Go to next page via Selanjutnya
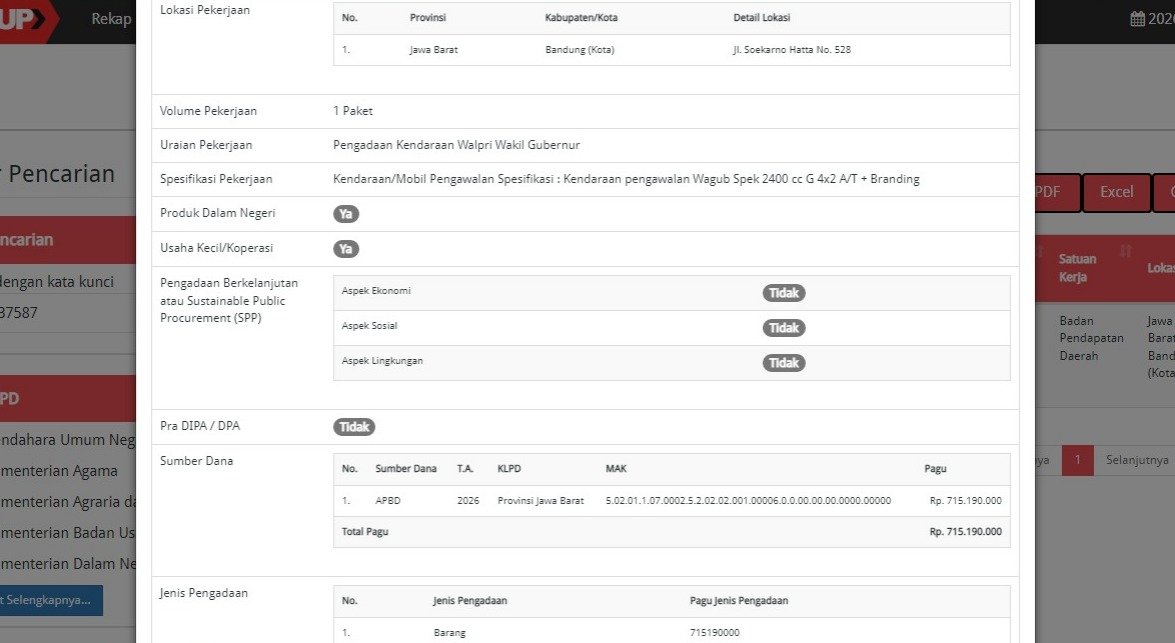This screenshot has width=1175, height=643. 1135,460
